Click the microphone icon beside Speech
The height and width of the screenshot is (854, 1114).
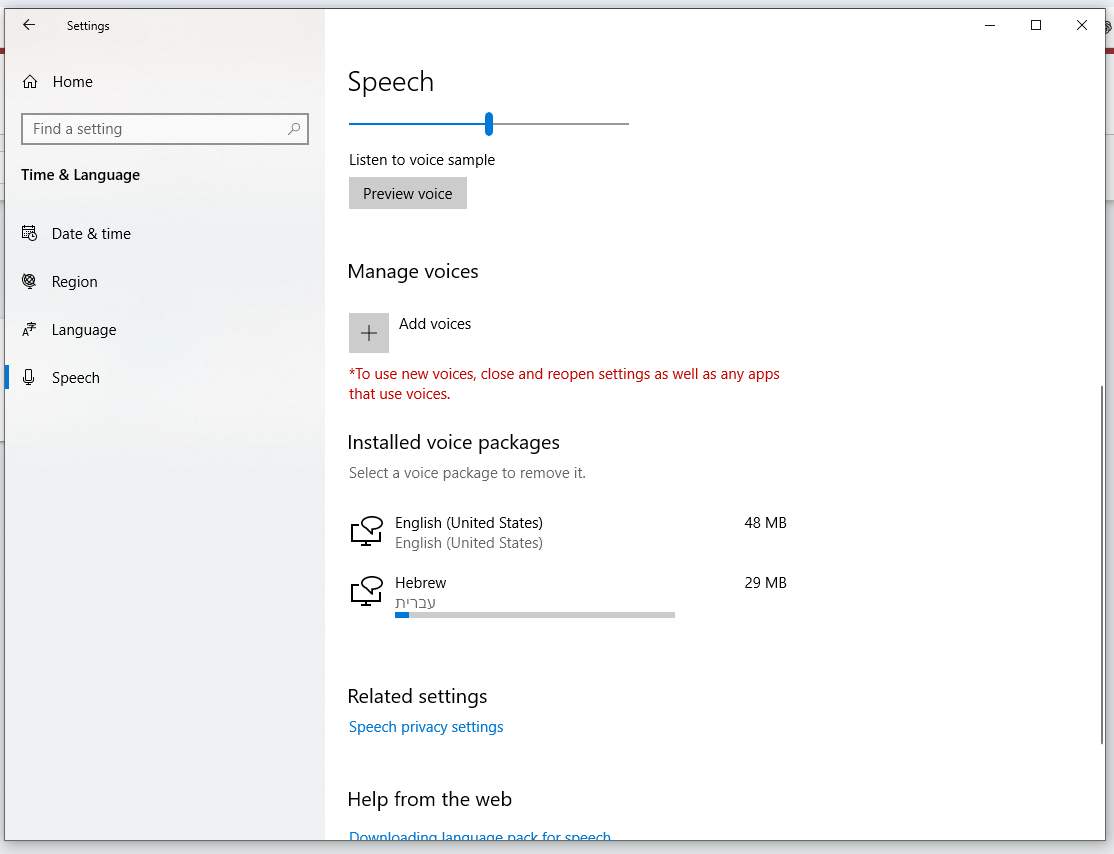(29, 377)
